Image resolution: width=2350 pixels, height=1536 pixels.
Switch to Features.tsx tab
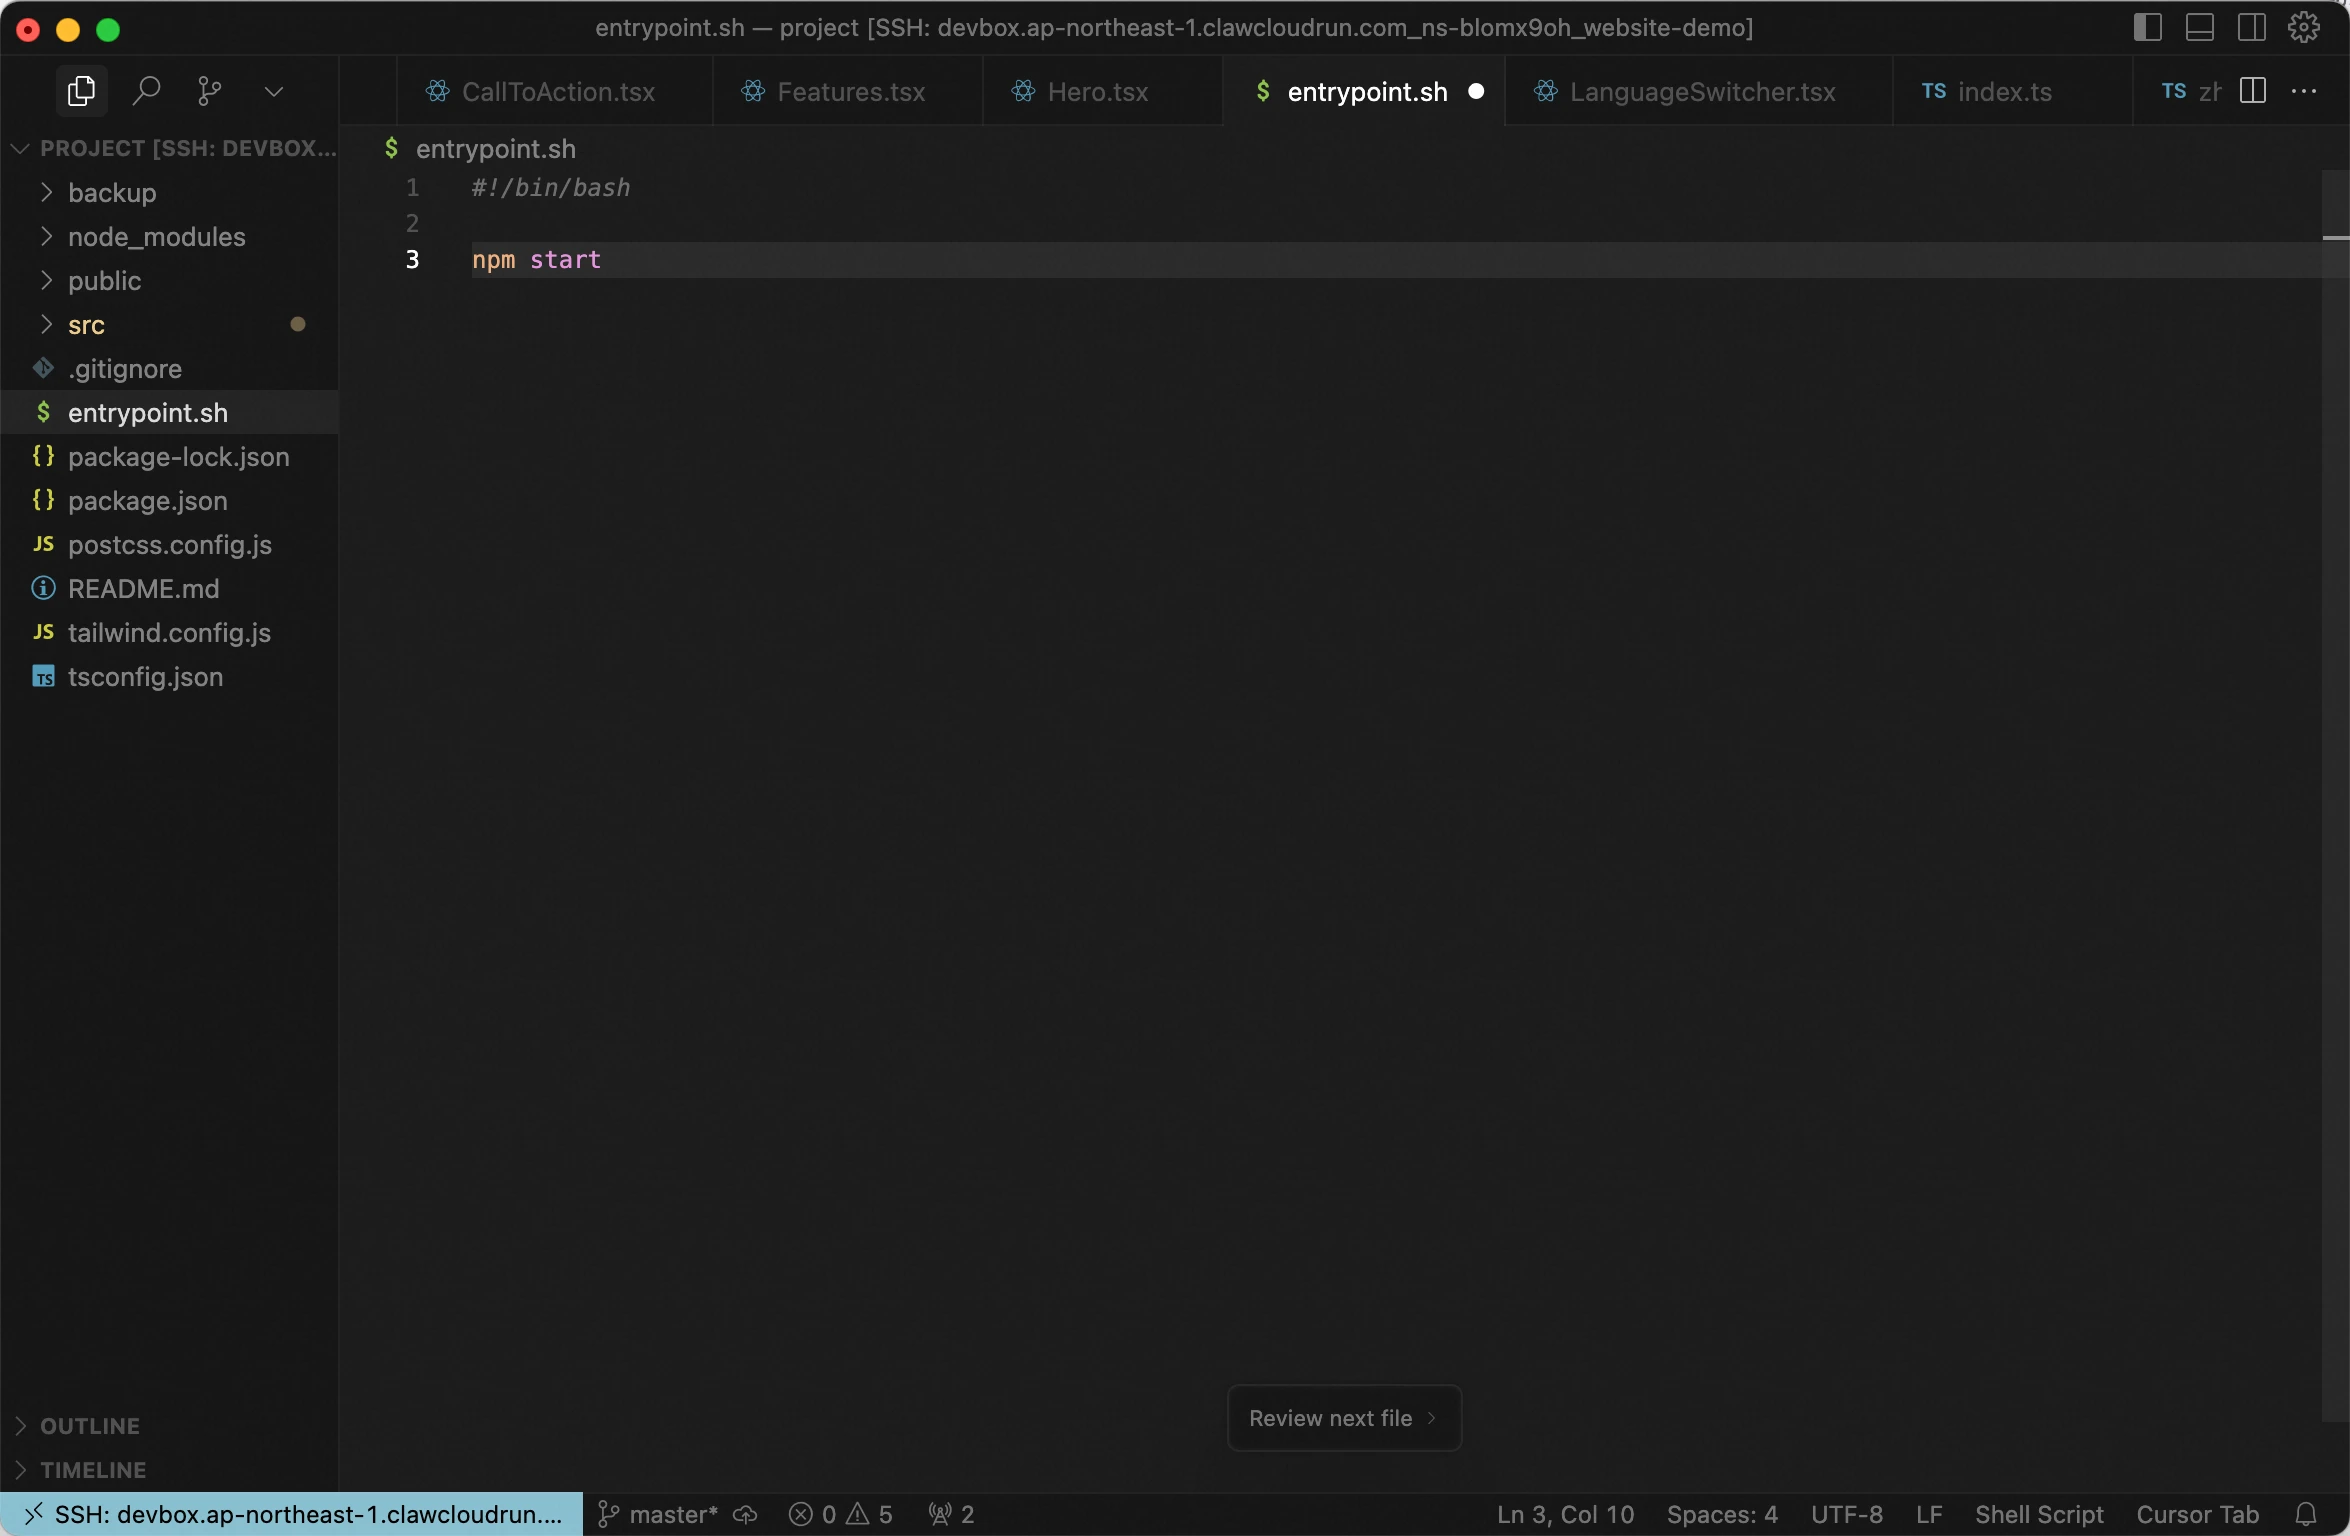[x=848, y=91]
